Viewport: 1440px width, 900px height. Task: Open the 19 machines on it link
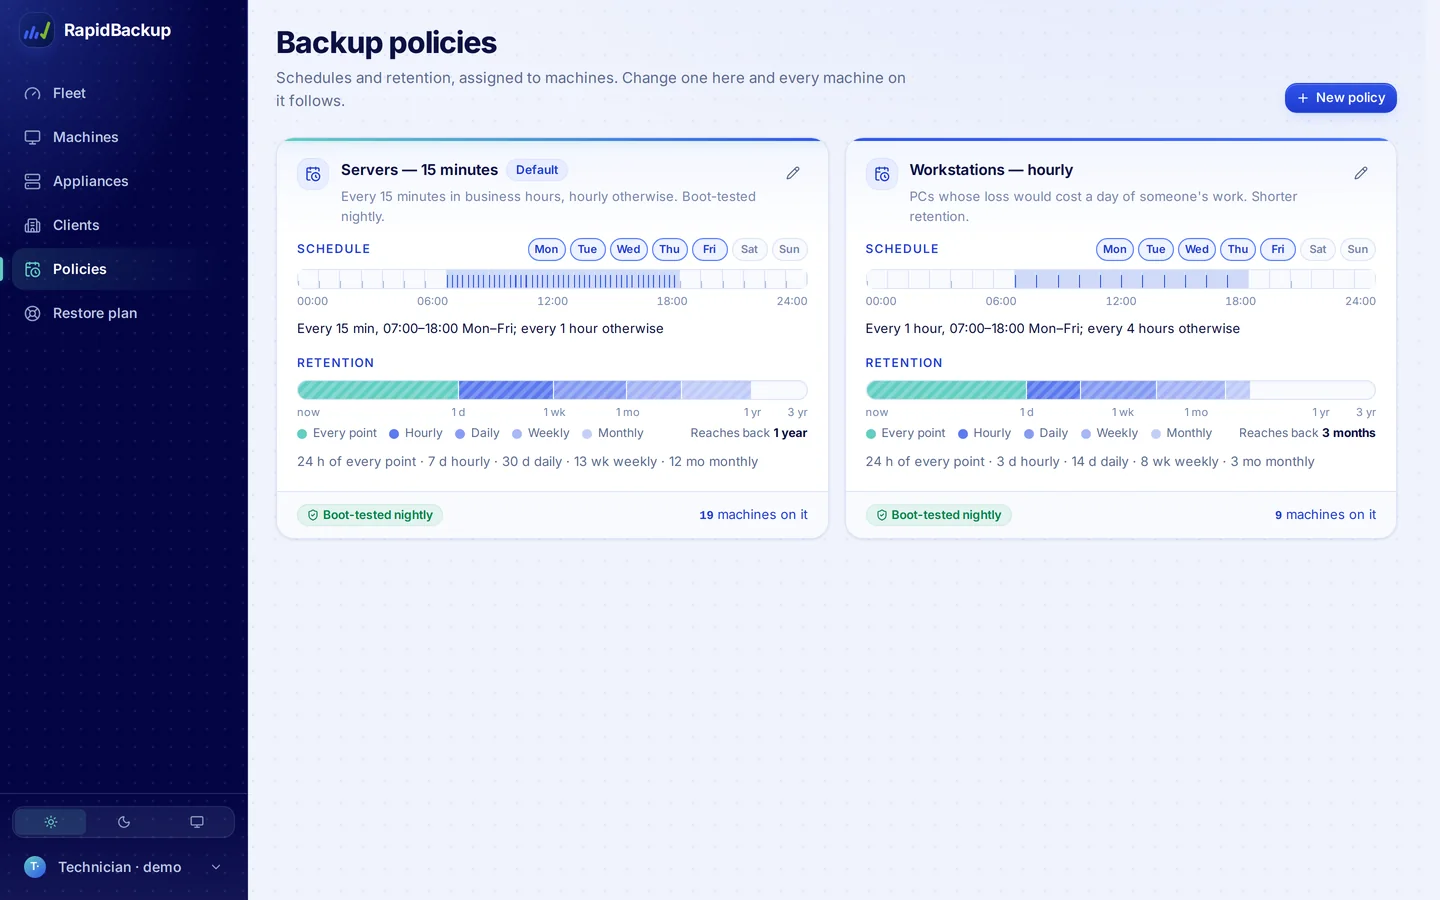coord(754,515)
